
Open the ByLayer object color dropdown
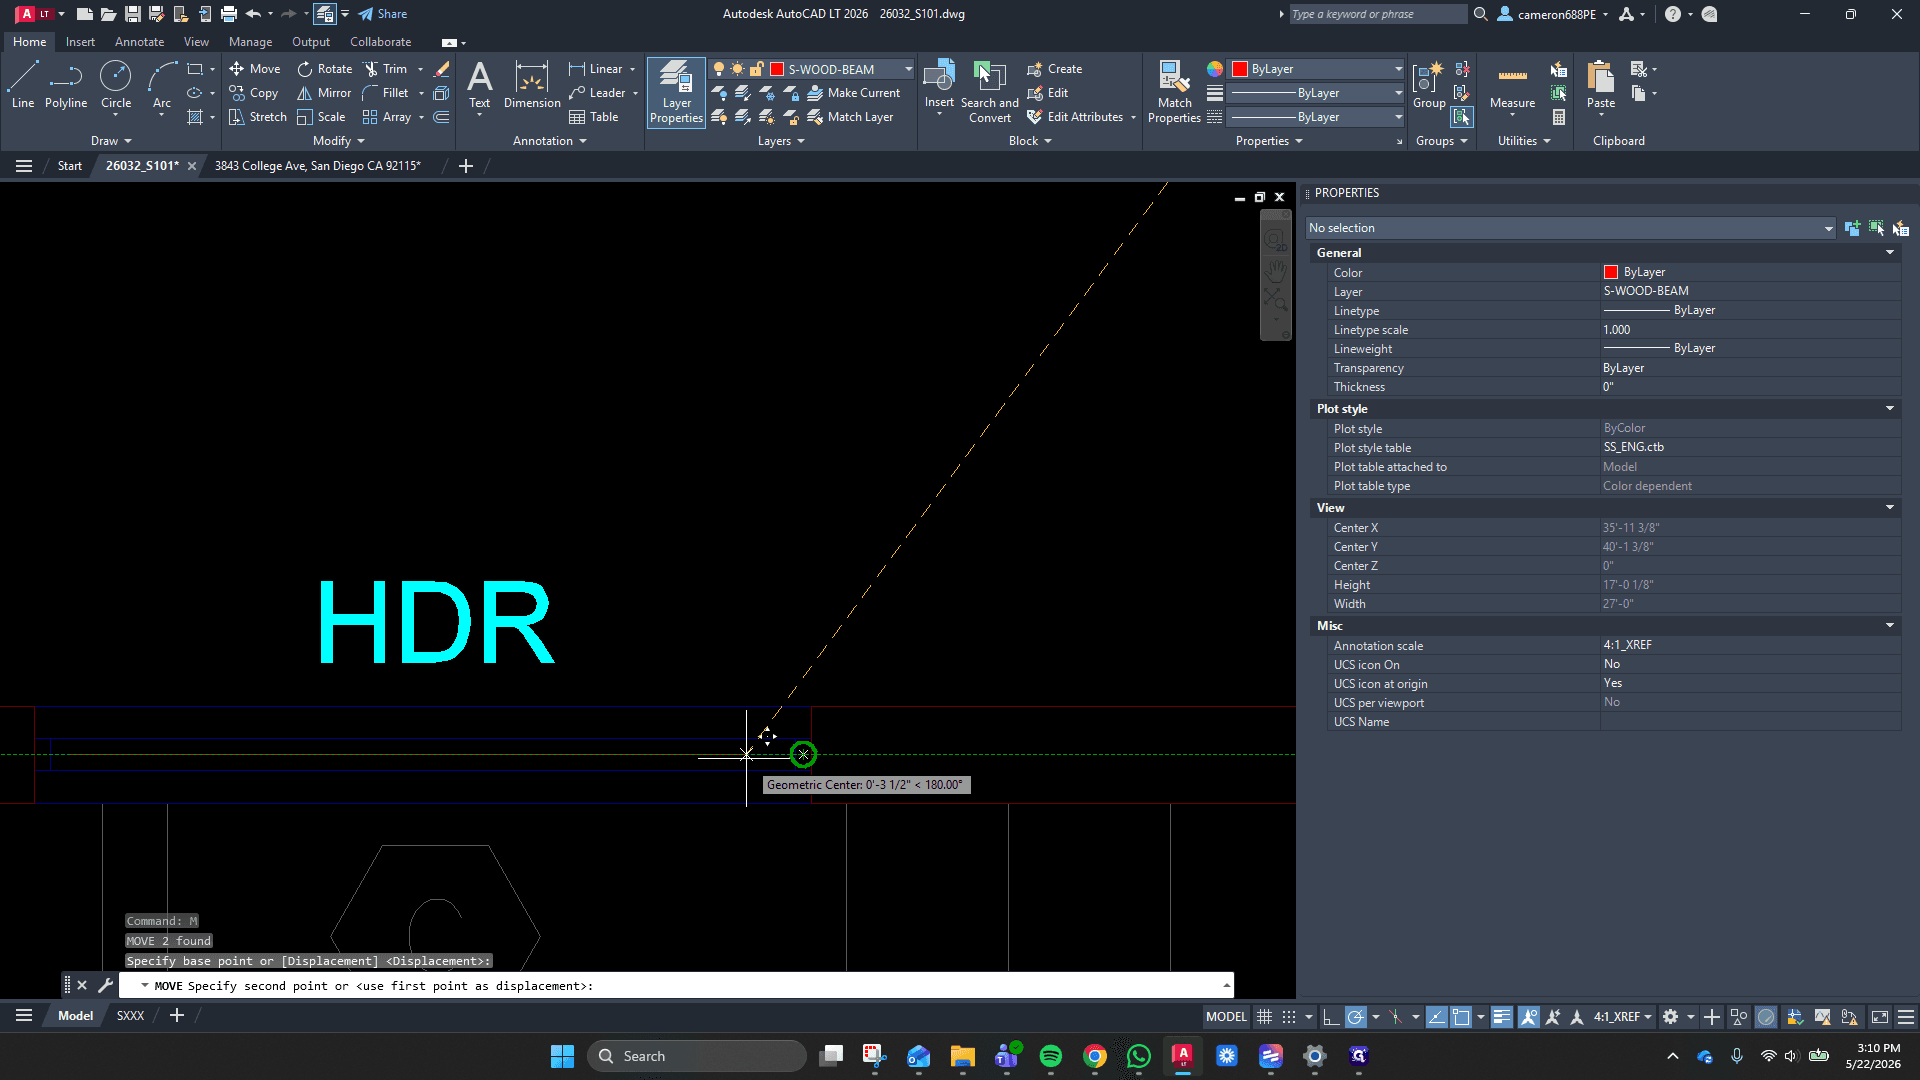(x=1398, y=69)
